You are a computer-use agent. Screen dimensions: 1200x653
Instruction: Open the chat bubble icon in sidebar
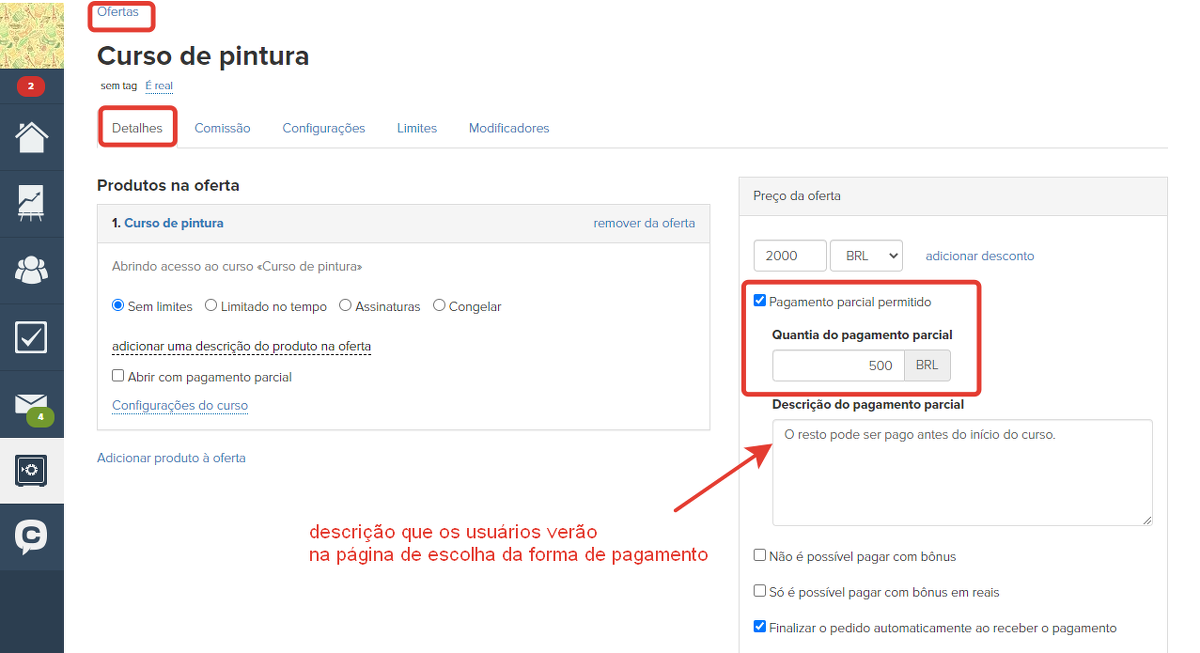pos(32,537)
